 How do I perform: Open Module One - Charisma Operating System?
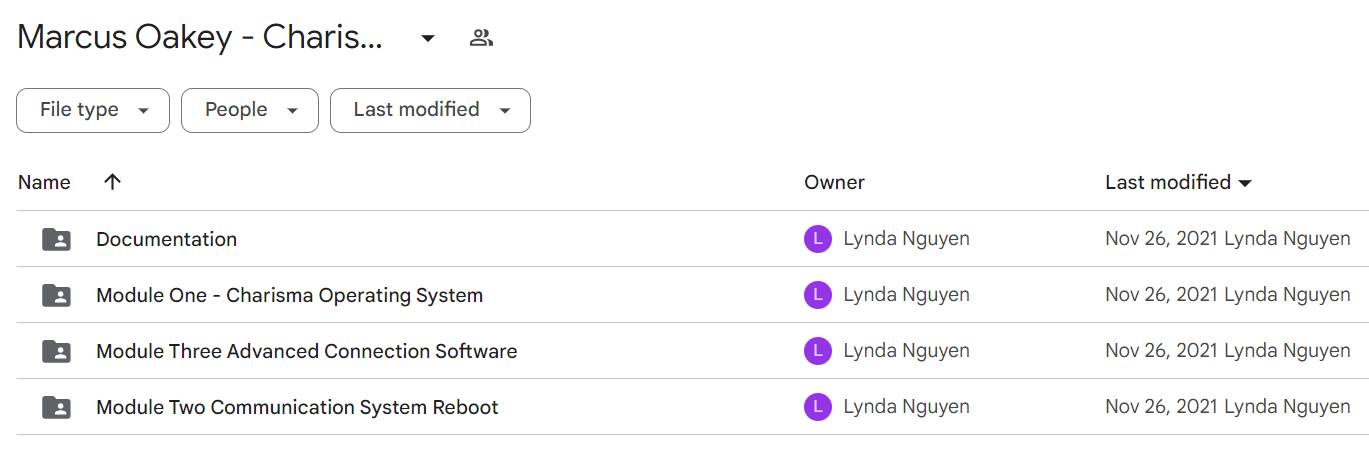(289, 295)
